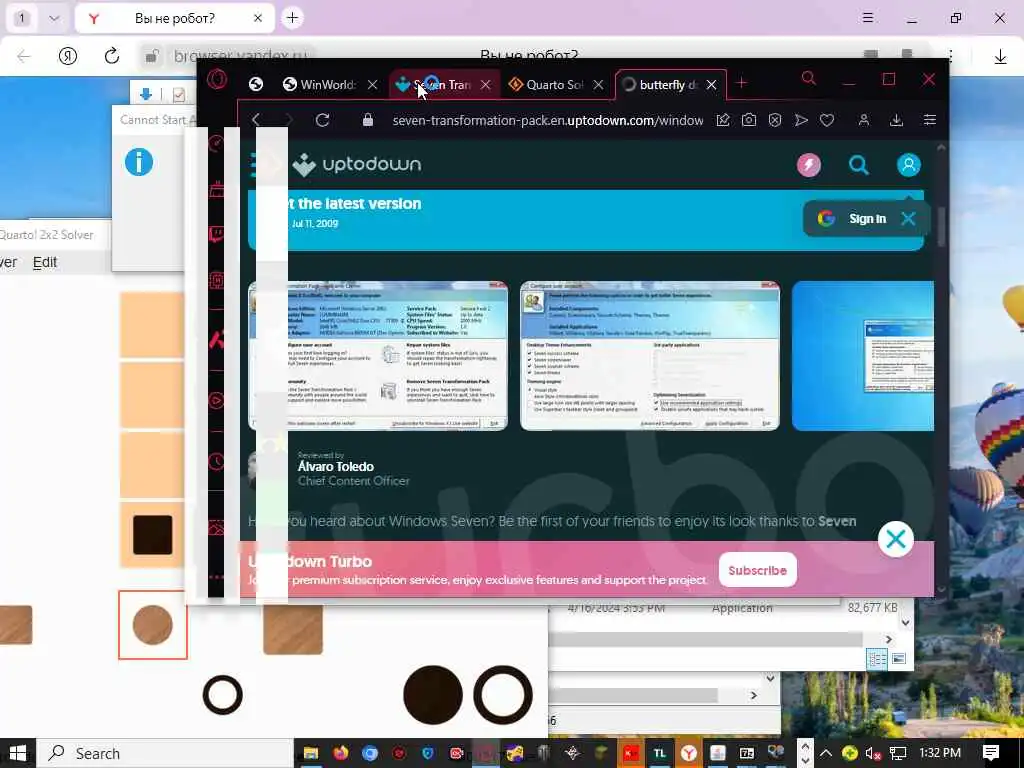Viewport: 1024px width, 768px height.
Task: Switch file explorer to large icons view
Action: point(899,659)
